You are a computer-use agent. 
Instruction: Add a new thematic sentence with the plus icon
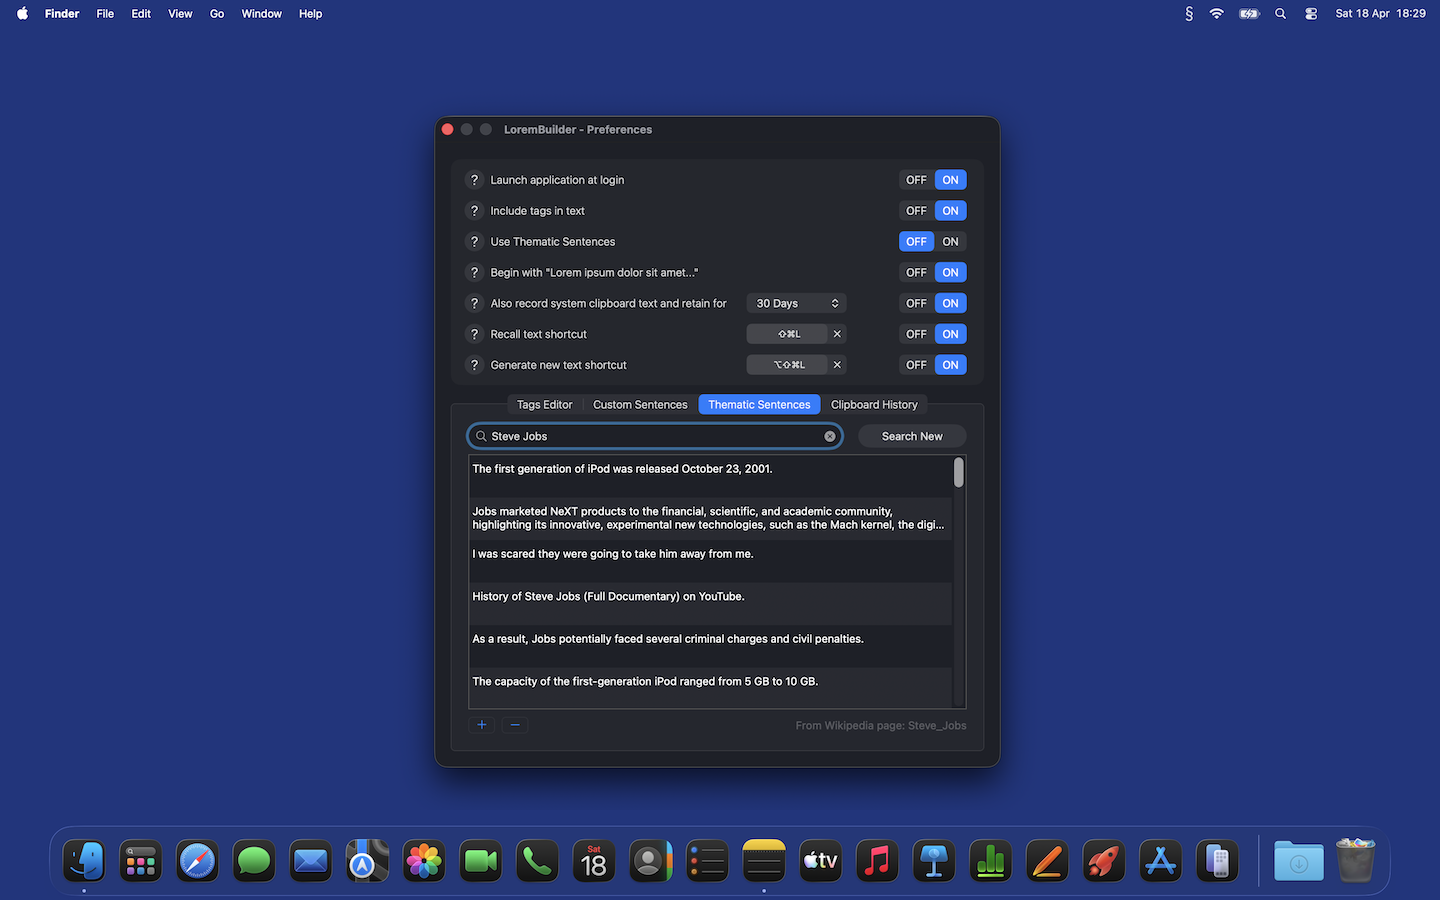tap(482, 724)
